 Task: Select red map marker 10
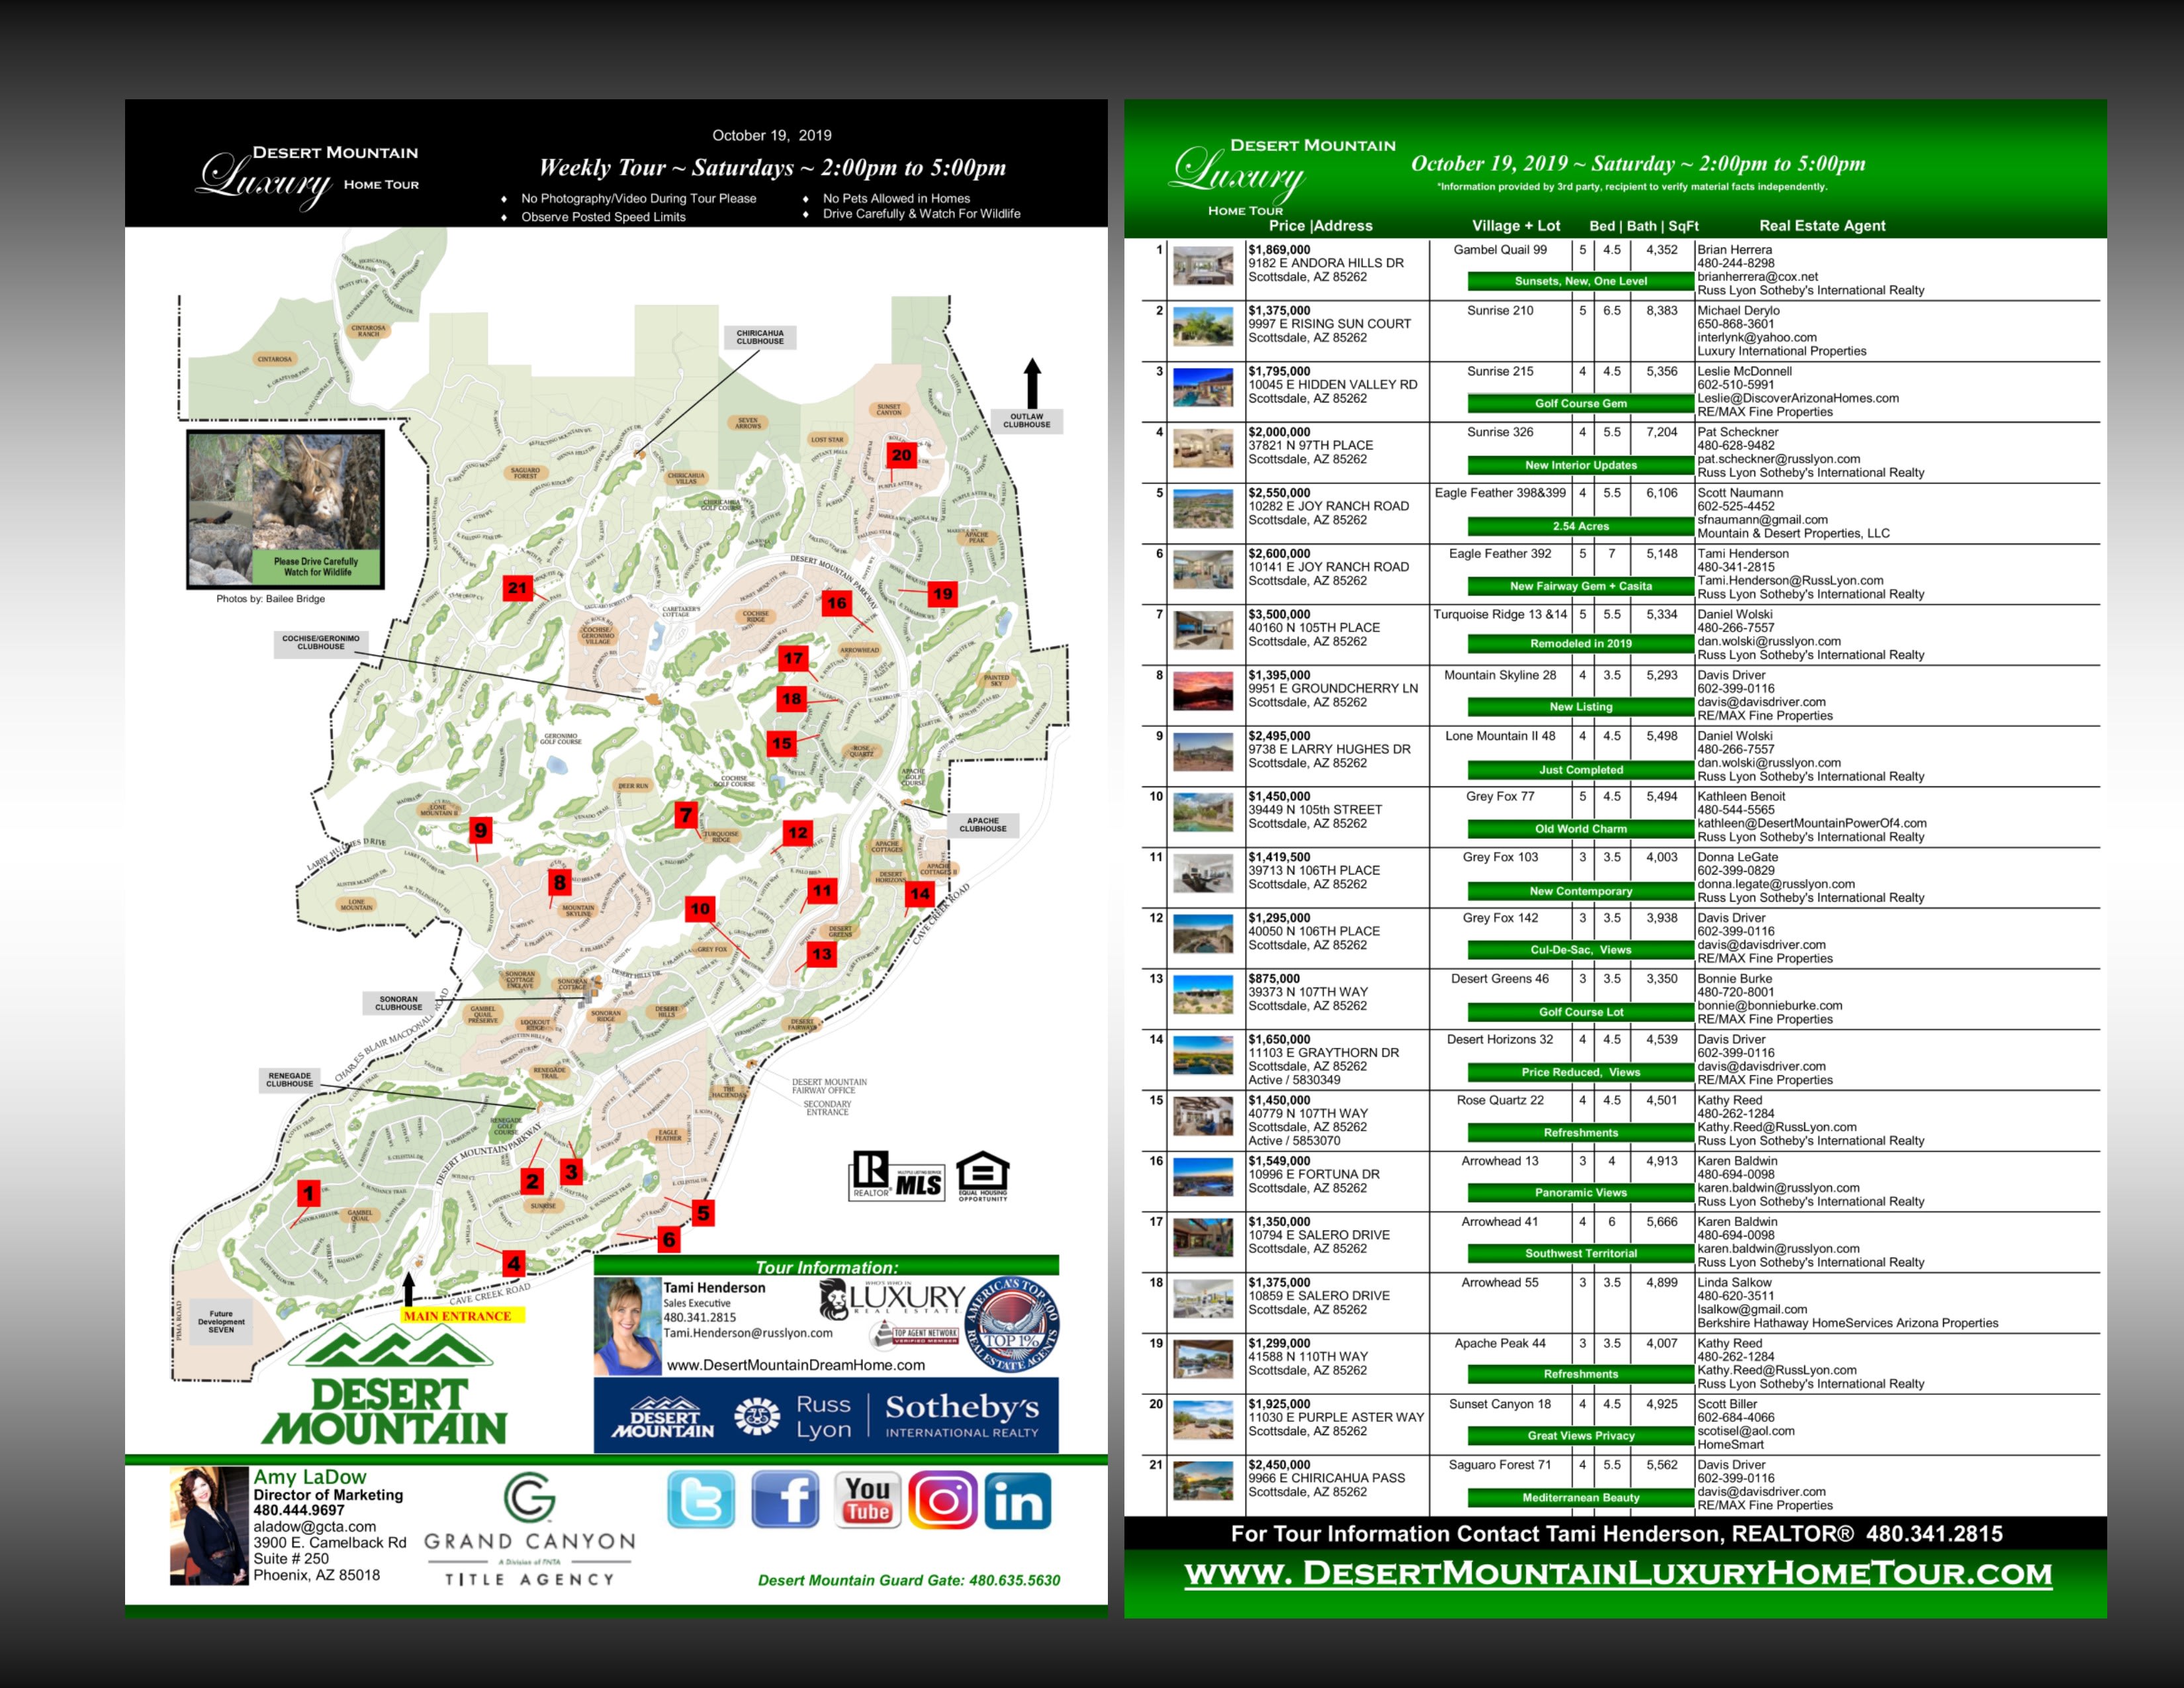(x=700, y=909)
